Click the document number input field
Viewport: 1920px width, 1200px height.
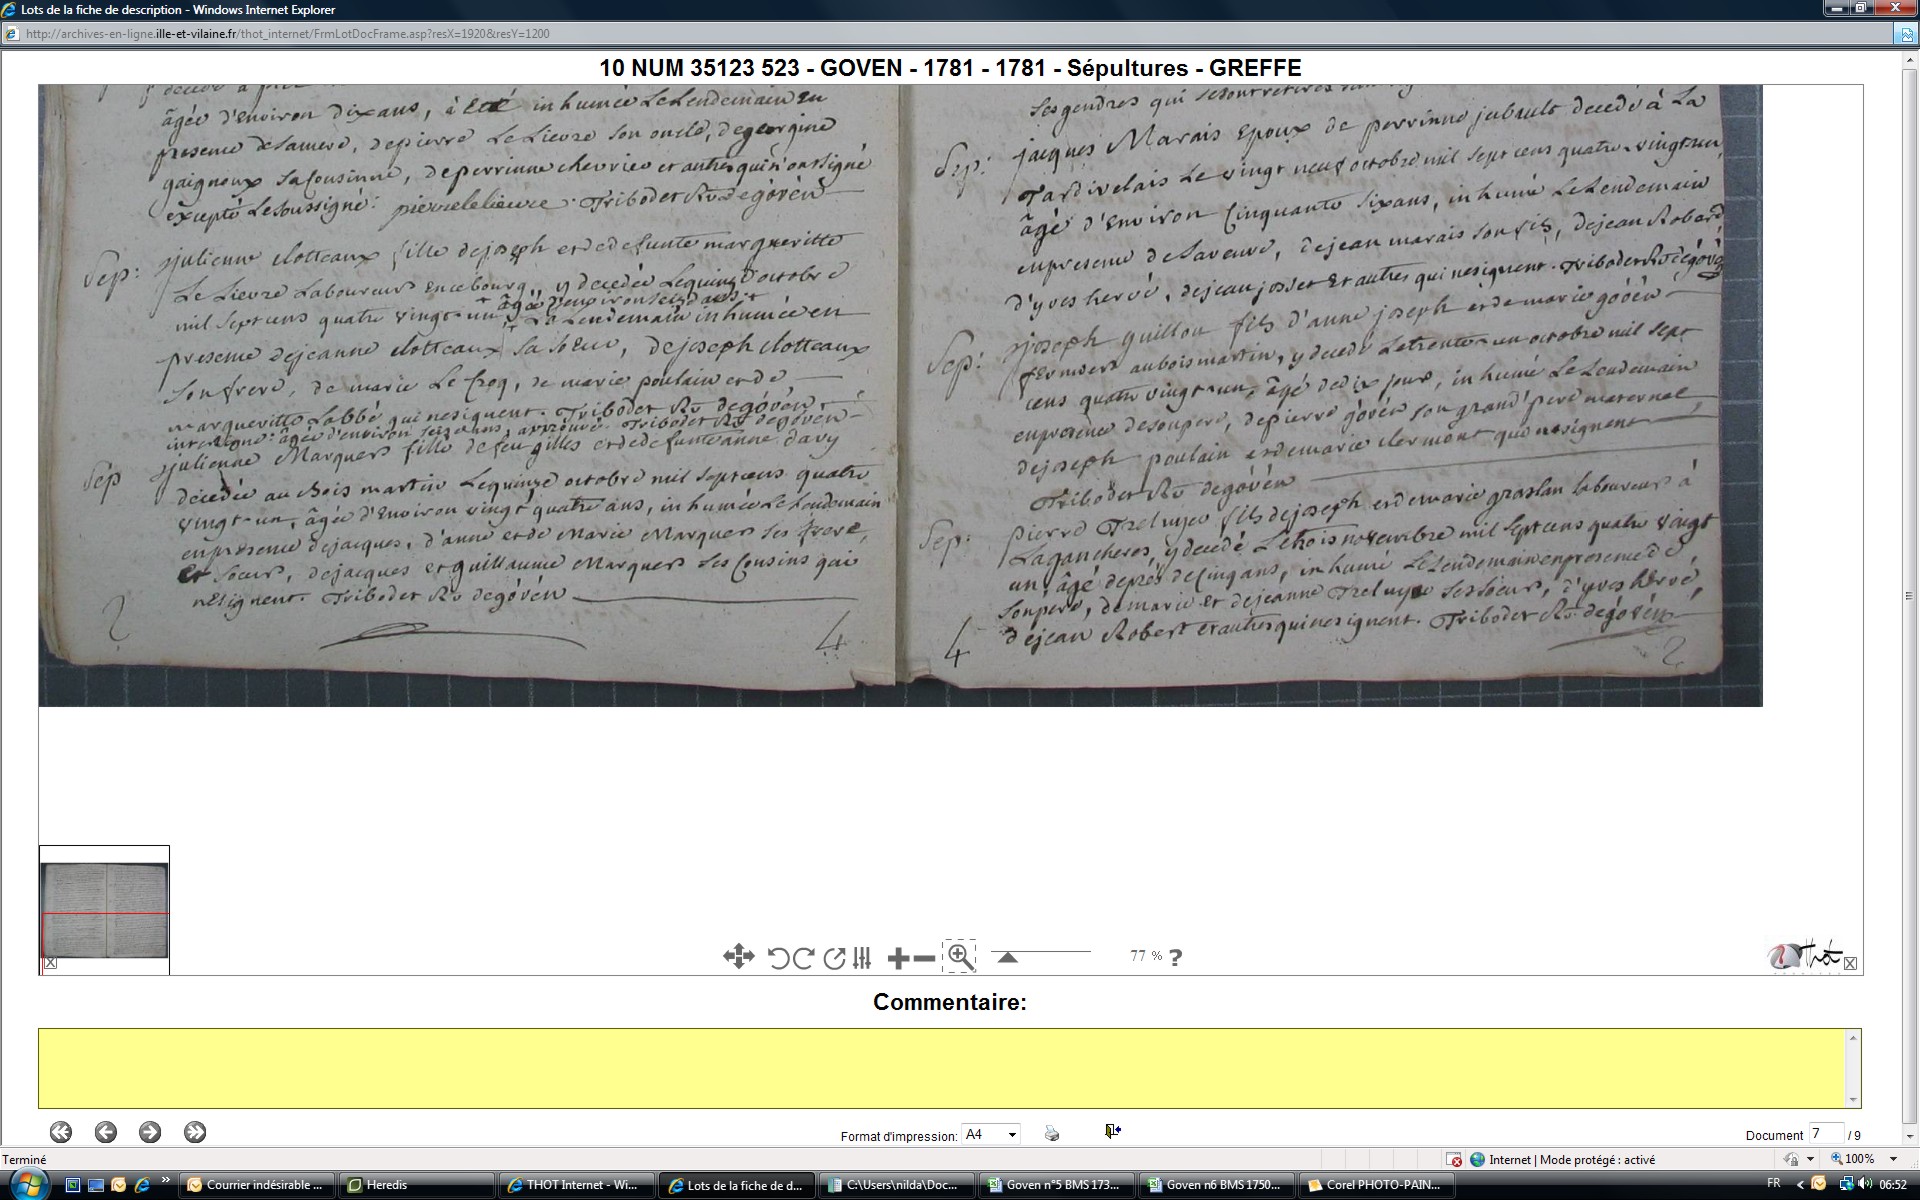(1825, 1134)
